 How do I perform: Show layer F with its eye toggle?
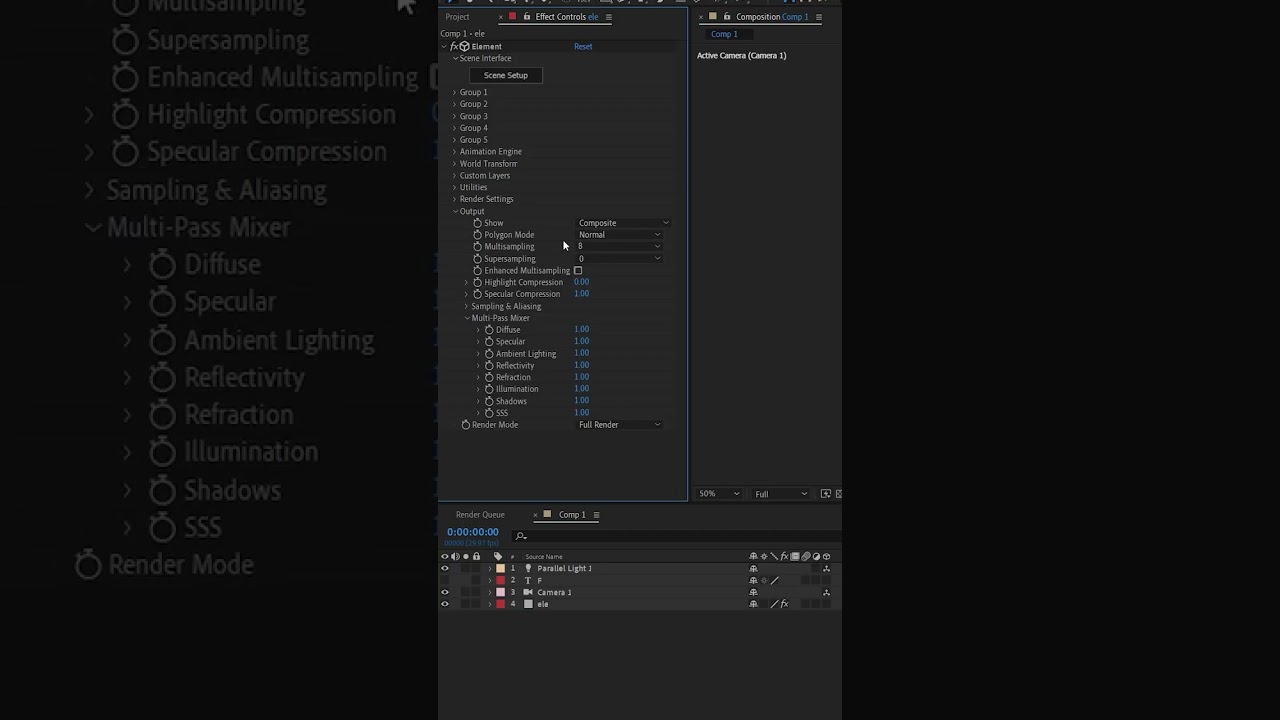[x=445, y=580]
